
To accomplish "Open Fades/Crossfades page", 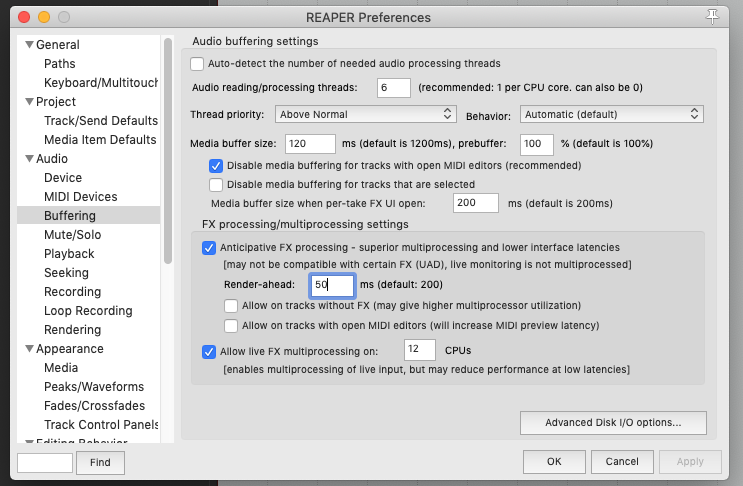I will tap(94, 405).
